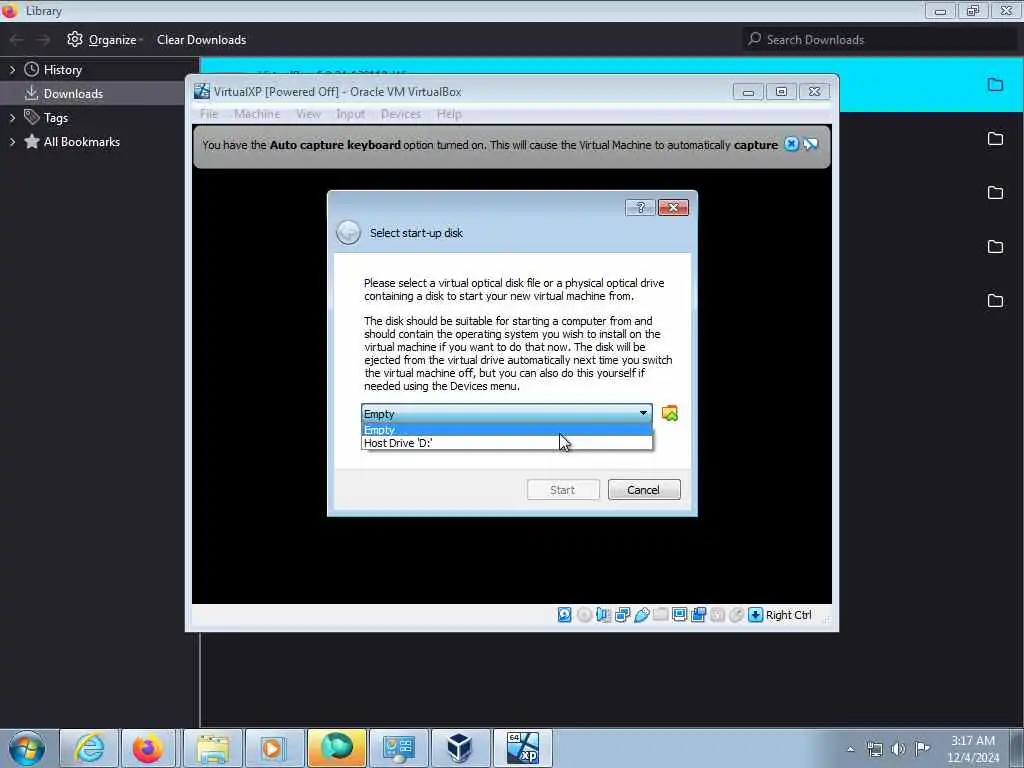Go back with the wizard back arrow
The height and width of the screenshot is (768, 1024).
coord(348,232)
